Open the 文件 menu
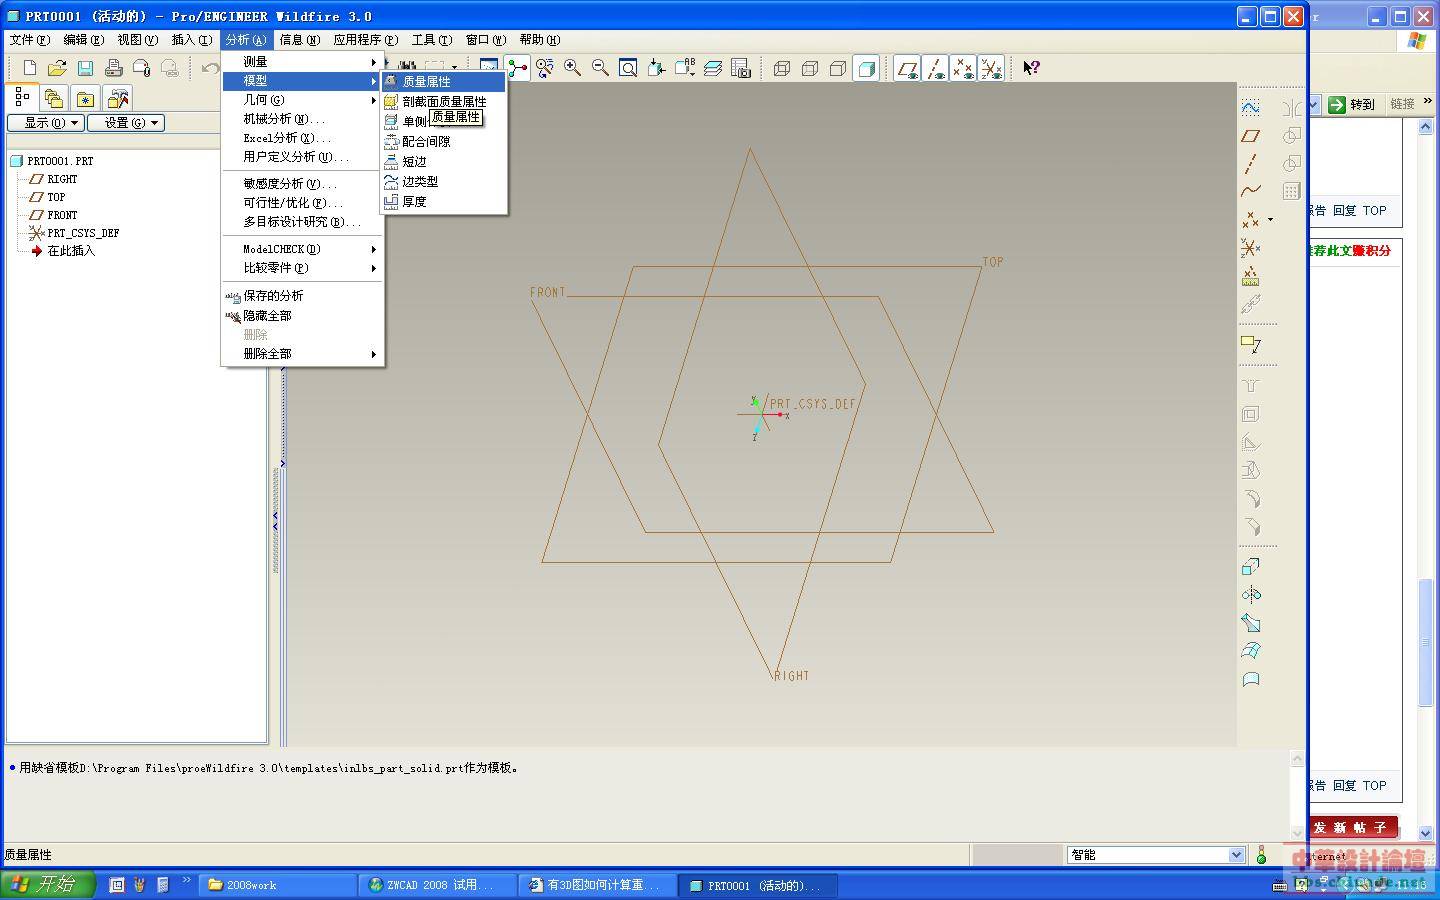 [29, 40]
